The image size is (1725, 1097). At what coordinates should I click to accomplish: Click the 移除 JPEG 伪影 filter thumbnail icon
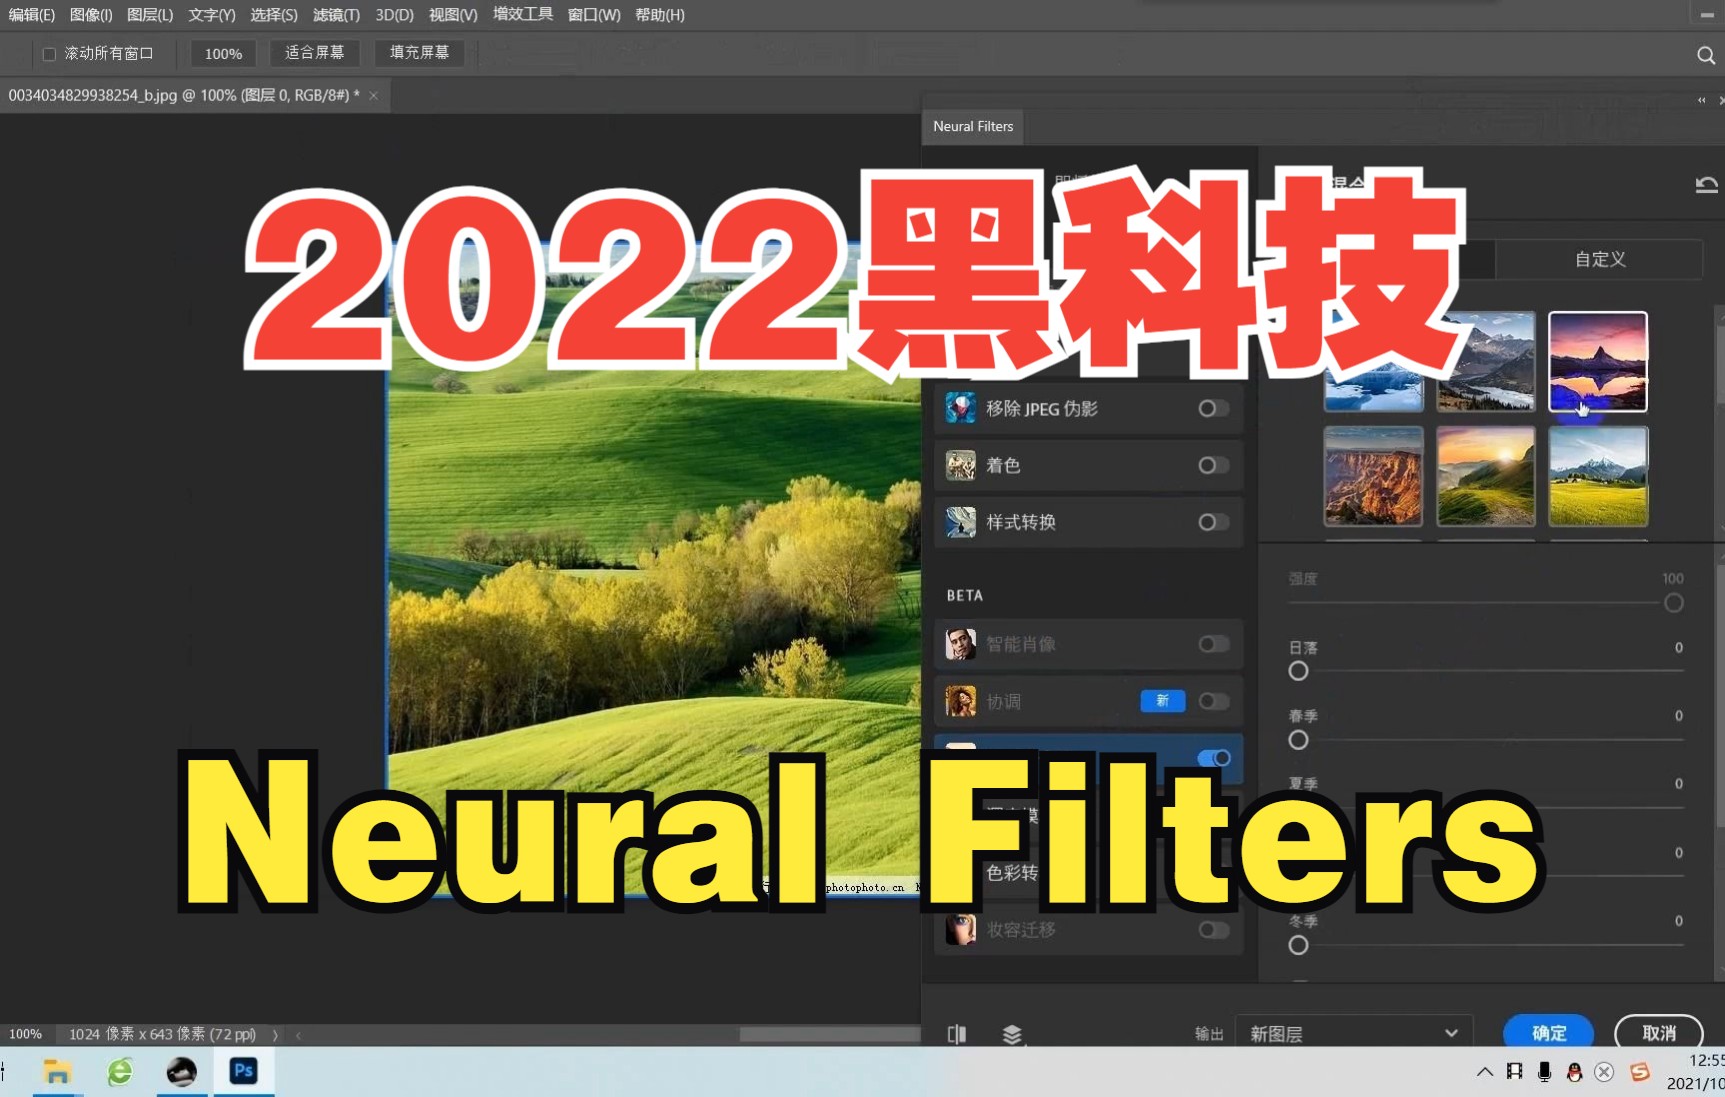960,408
